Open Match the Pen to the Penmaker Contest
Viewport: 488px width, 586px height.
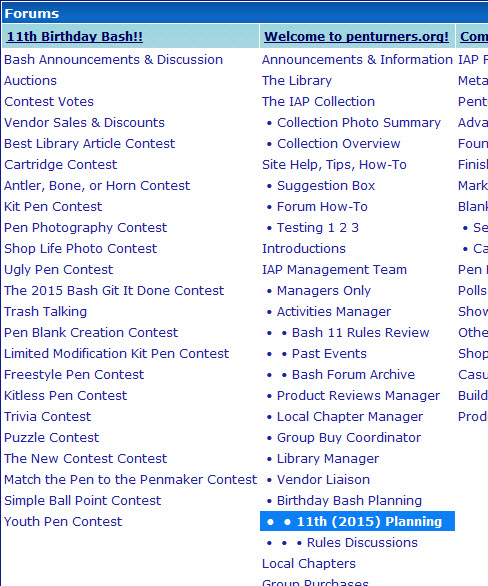click(130, 479)
